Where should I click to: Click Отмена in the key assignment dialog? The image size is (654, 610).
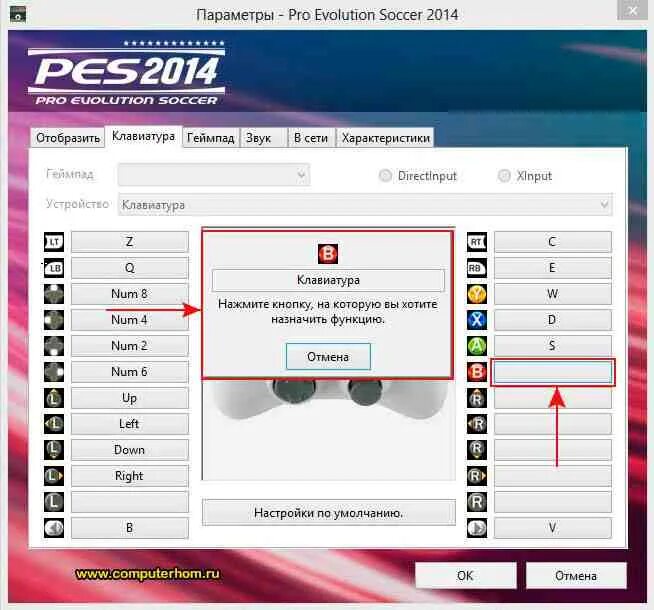click(328, 357)
